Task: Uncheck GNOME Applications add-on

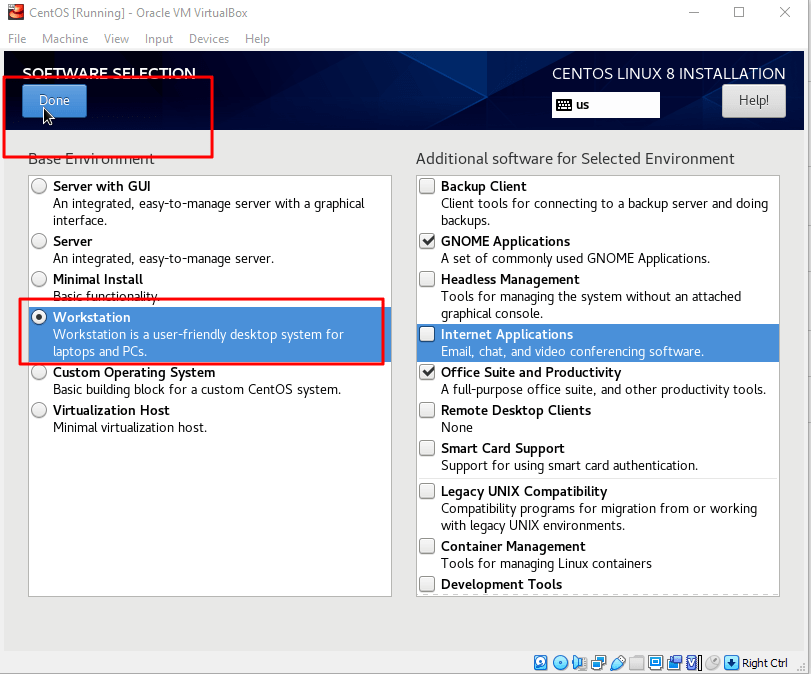Action: pos(427,241)
